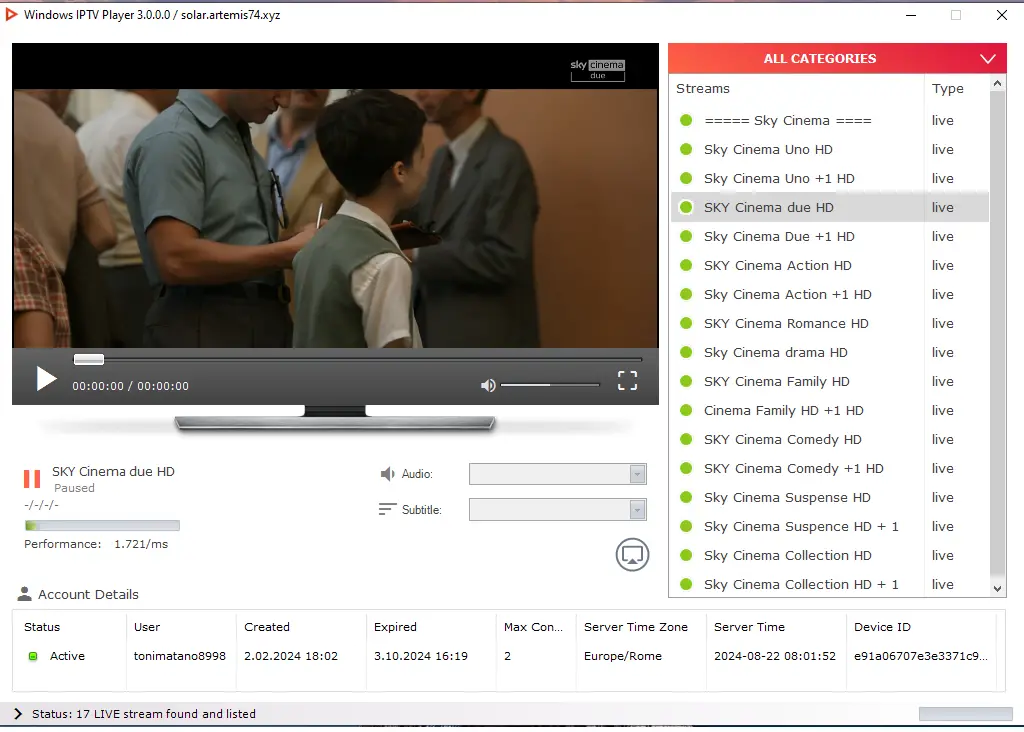Click the Created date 2.02.2024 18:02
This screenshot has height=732, width=1024.
tap(291, 656)
